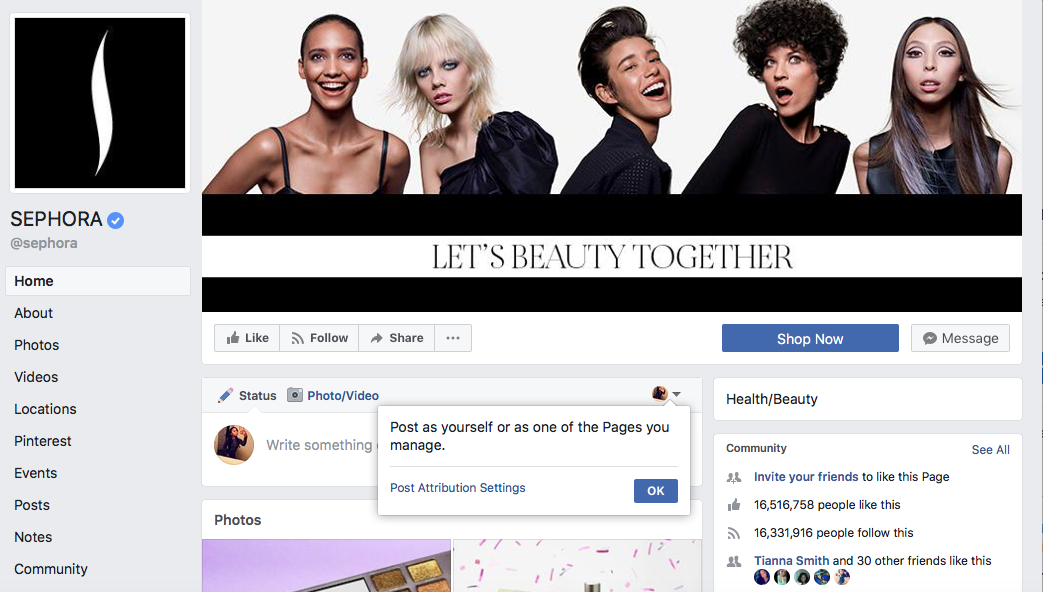The width and height of the screenshot is (1043, 592).
Task: Expand the Community section via See All
Action: tap(990, 449)
